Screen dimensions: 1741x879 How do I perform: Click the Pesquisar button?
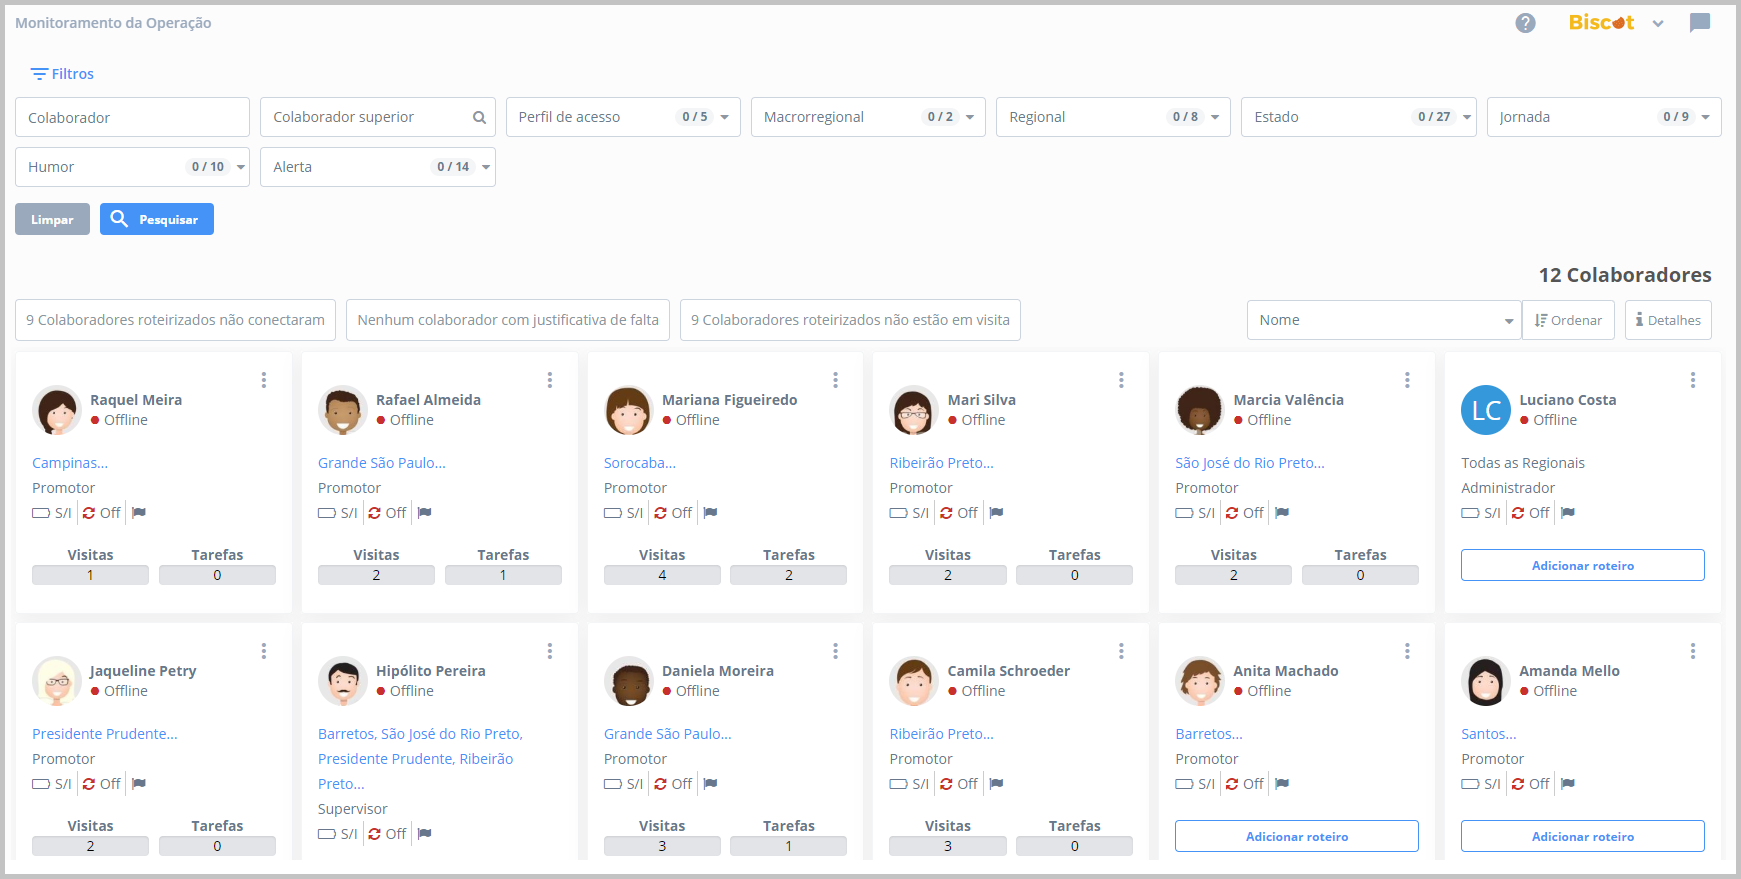pyautogui.click(x=157, y=219)
